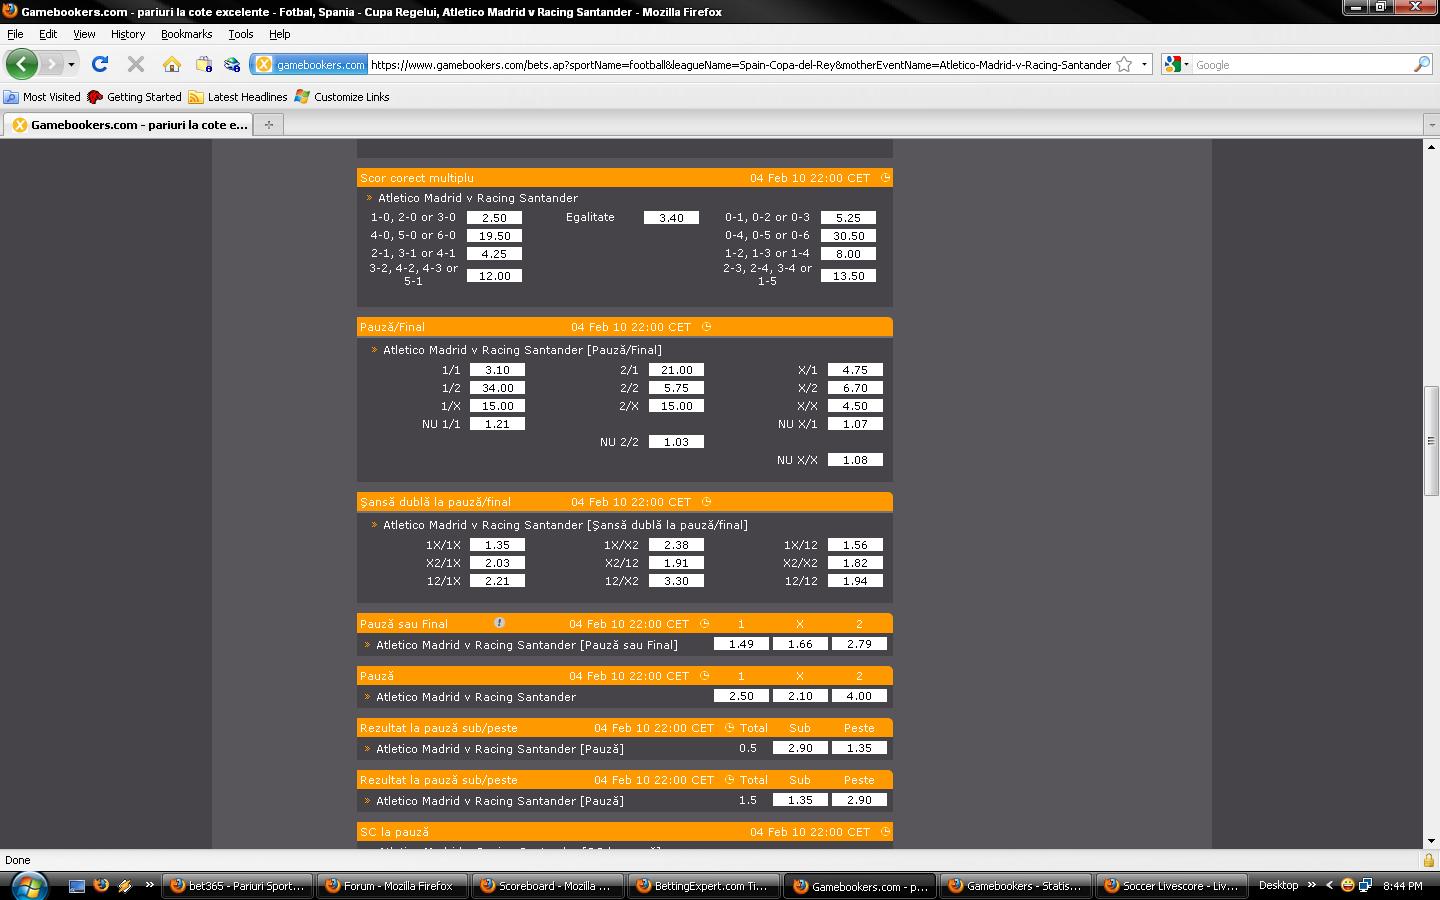Image resolution: width=1440 pixels, height=900 pixels.
Task: Click the padlock icon in status bar
Action: click(x=1429, y=860)
